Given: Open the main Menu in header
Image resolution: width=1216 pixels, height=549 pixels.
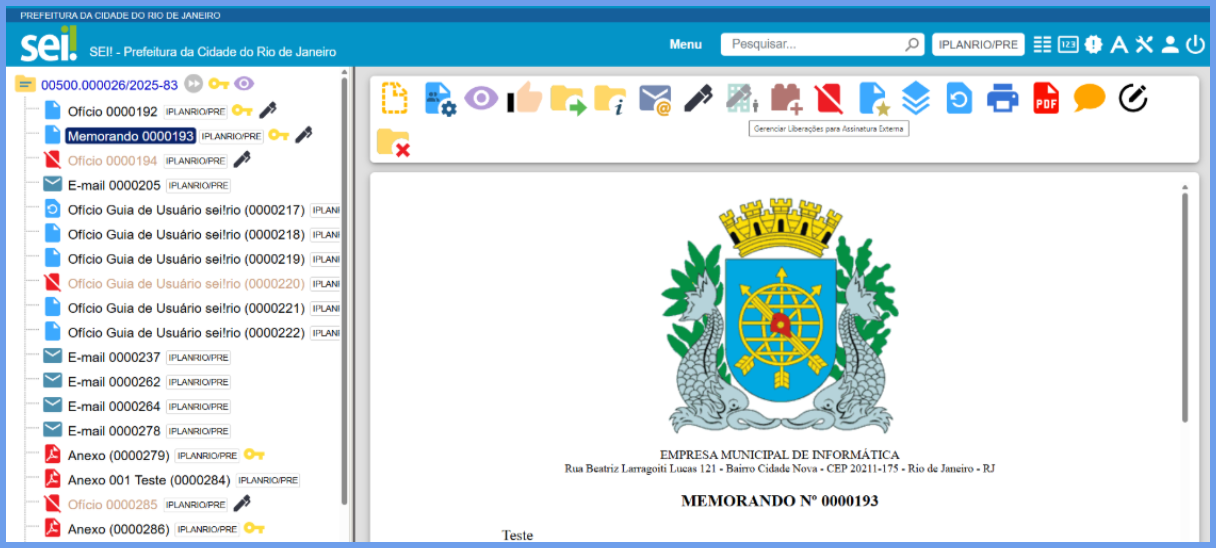Looking at the screenshot, I should tap(685, 44).
